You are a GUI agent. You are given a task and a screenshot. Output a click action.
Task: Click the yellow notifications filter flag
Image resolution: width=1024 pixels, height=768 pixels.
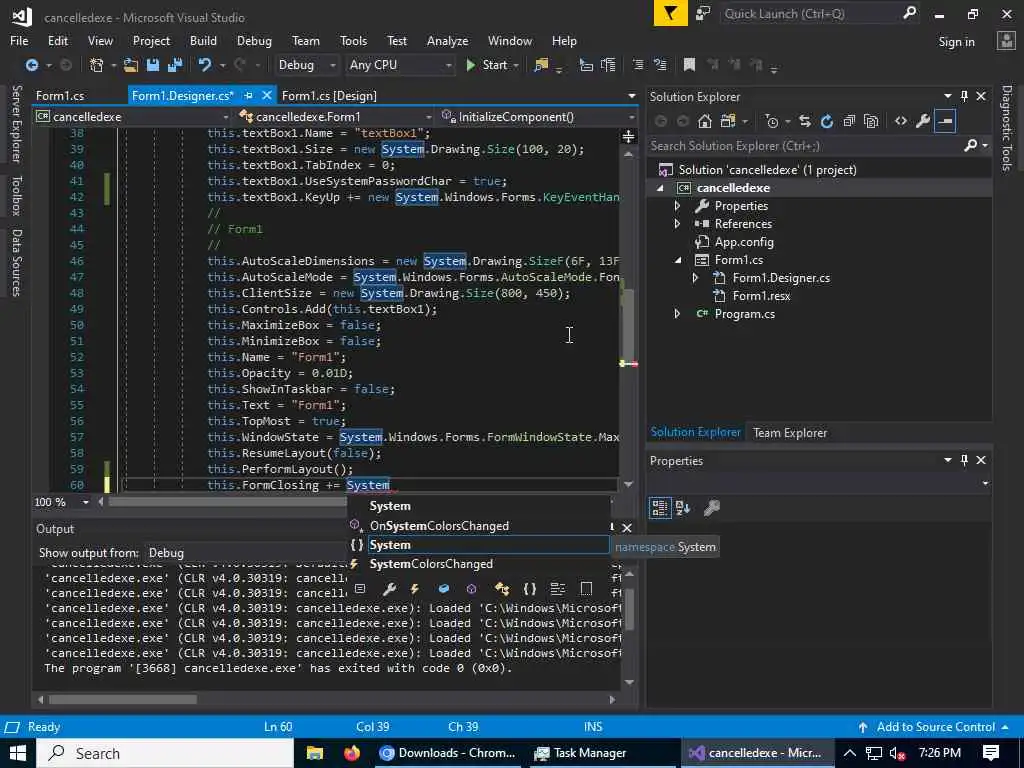coord(671,13)
